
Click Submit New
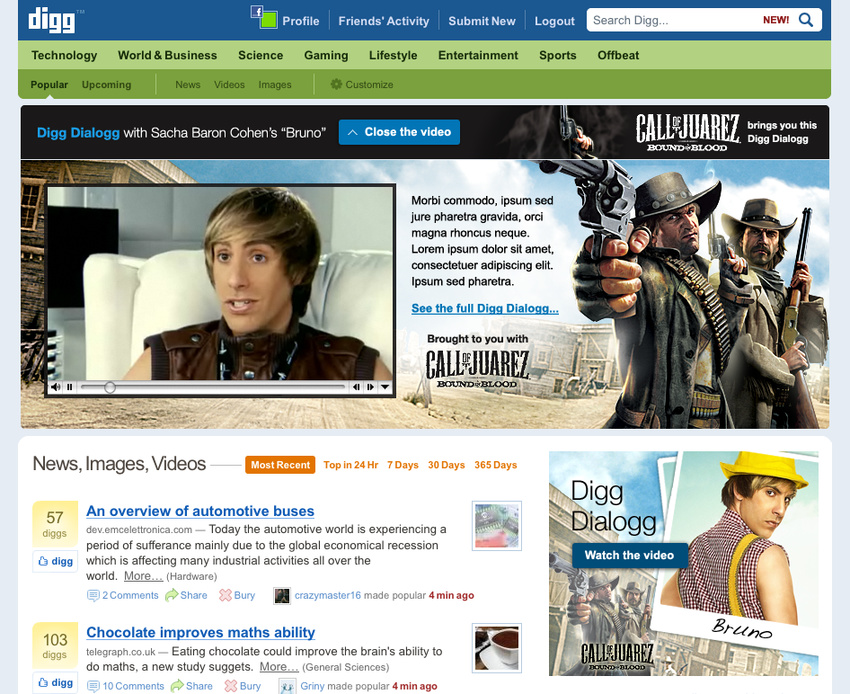(482, 21)
